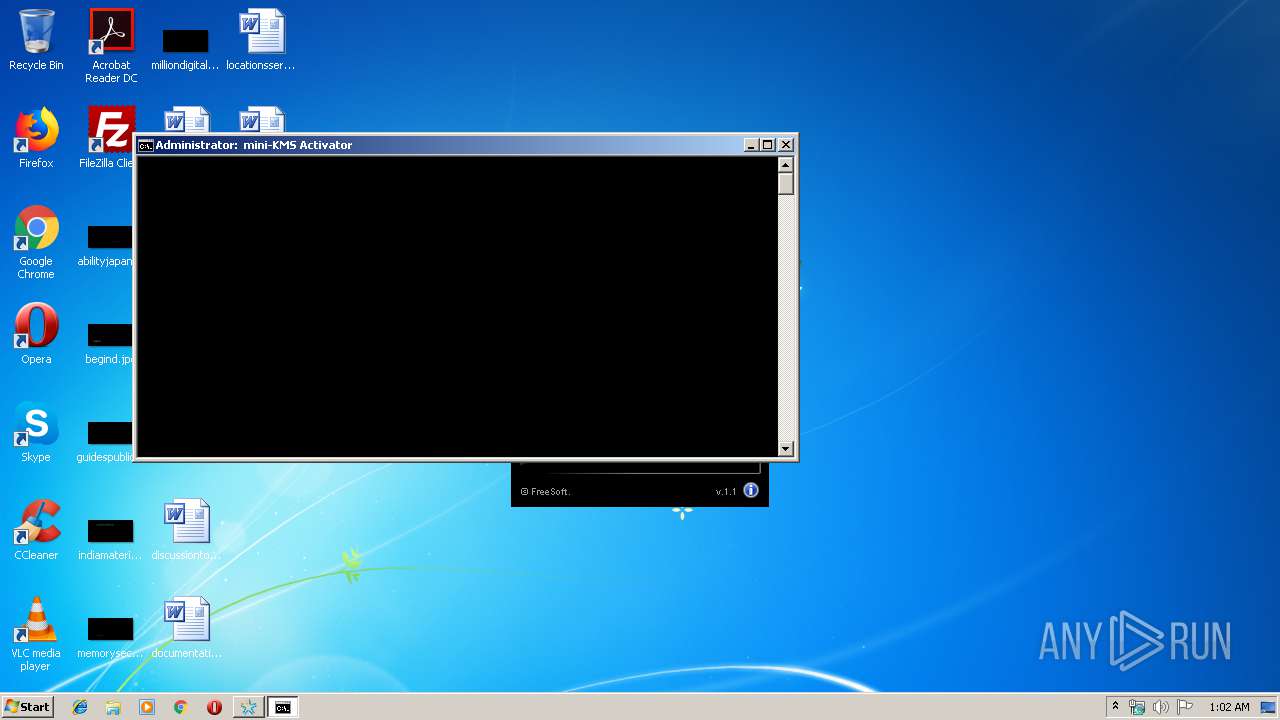This screenshot has width=1280, height=720.
Task: Click the network tray icon
Action: tap(1137, 707)
